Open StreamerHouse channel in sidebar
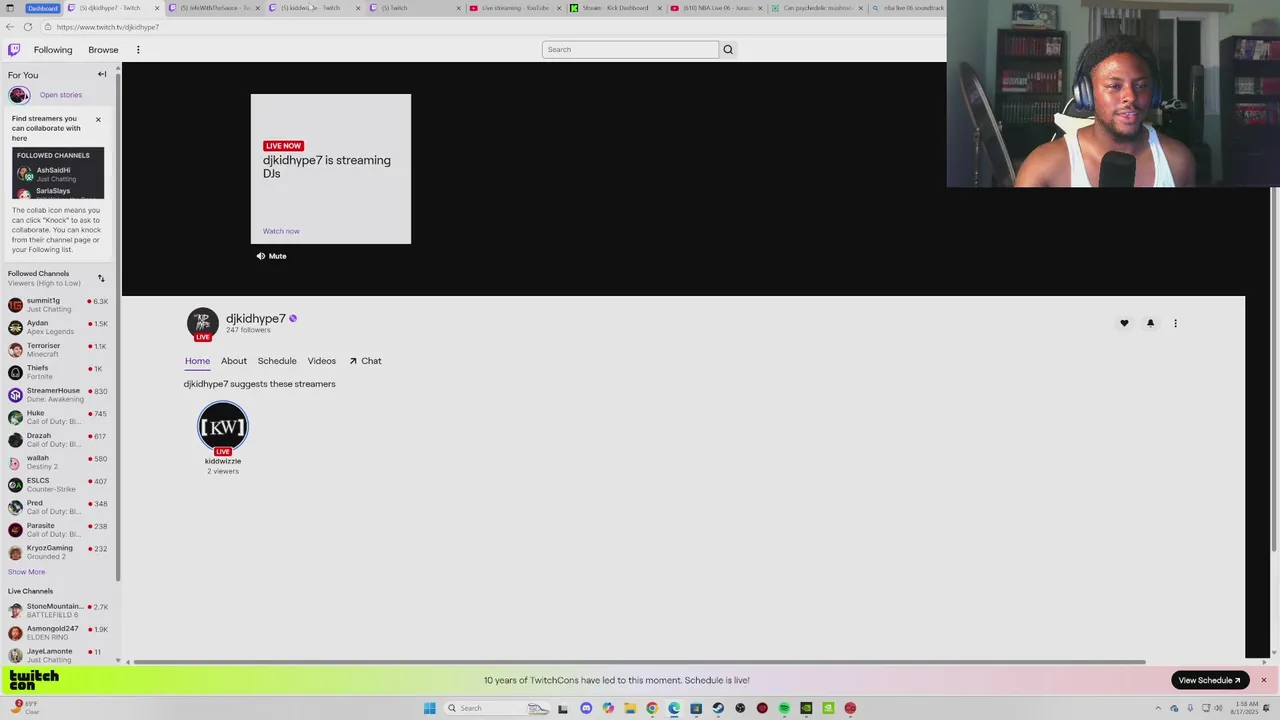 click(58, 394)
